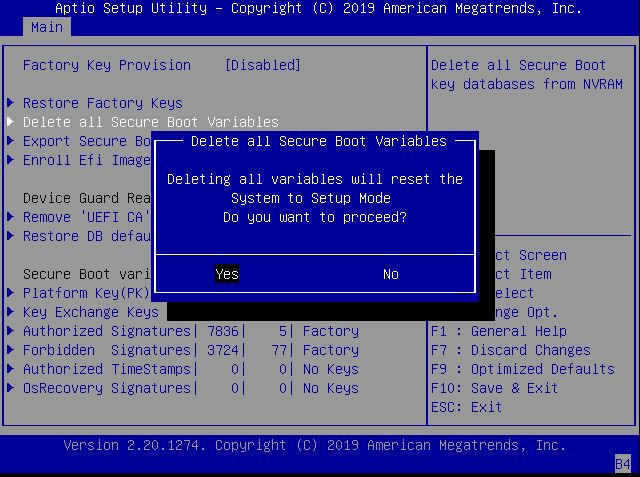The image size is (640, 477).
Task: Click the 7836 size value
Action: (x=223, y=331)
